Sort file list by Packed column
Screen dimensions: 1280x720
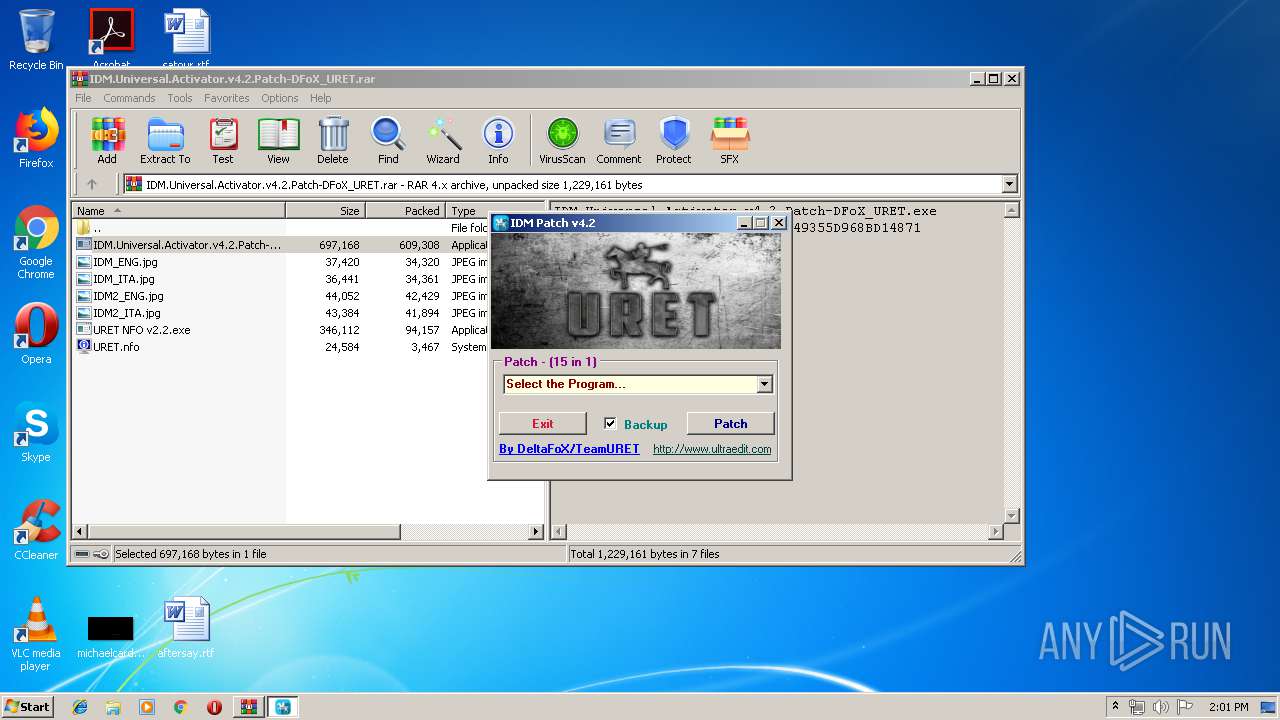(405, 210)
